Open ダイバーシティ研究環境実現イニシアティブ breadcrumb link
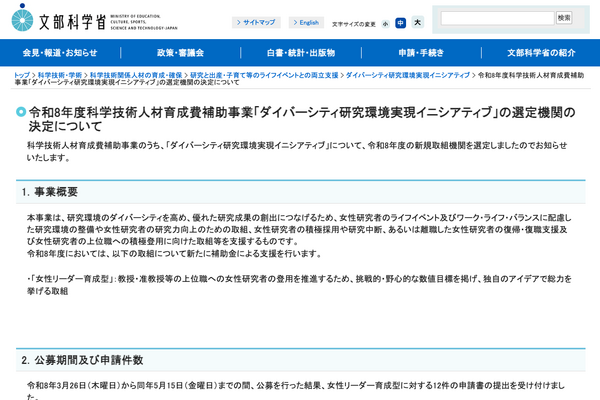Screen dimensions: 600x400 [x=408, y=75]
